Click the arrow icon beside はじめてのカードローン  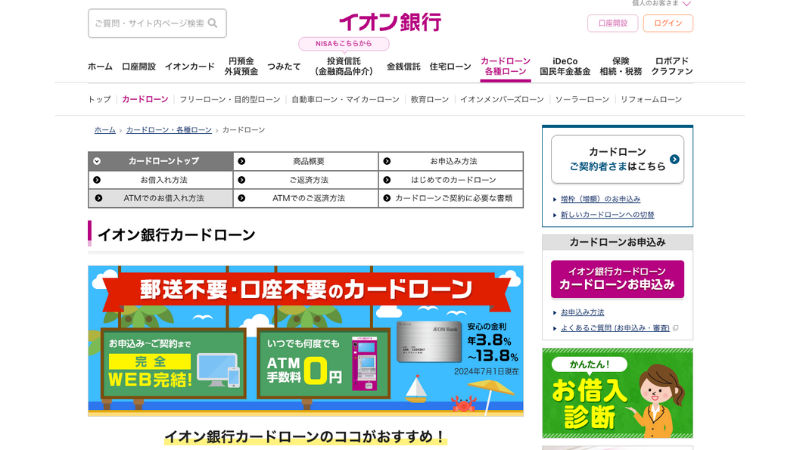click(x=387, y=180)
